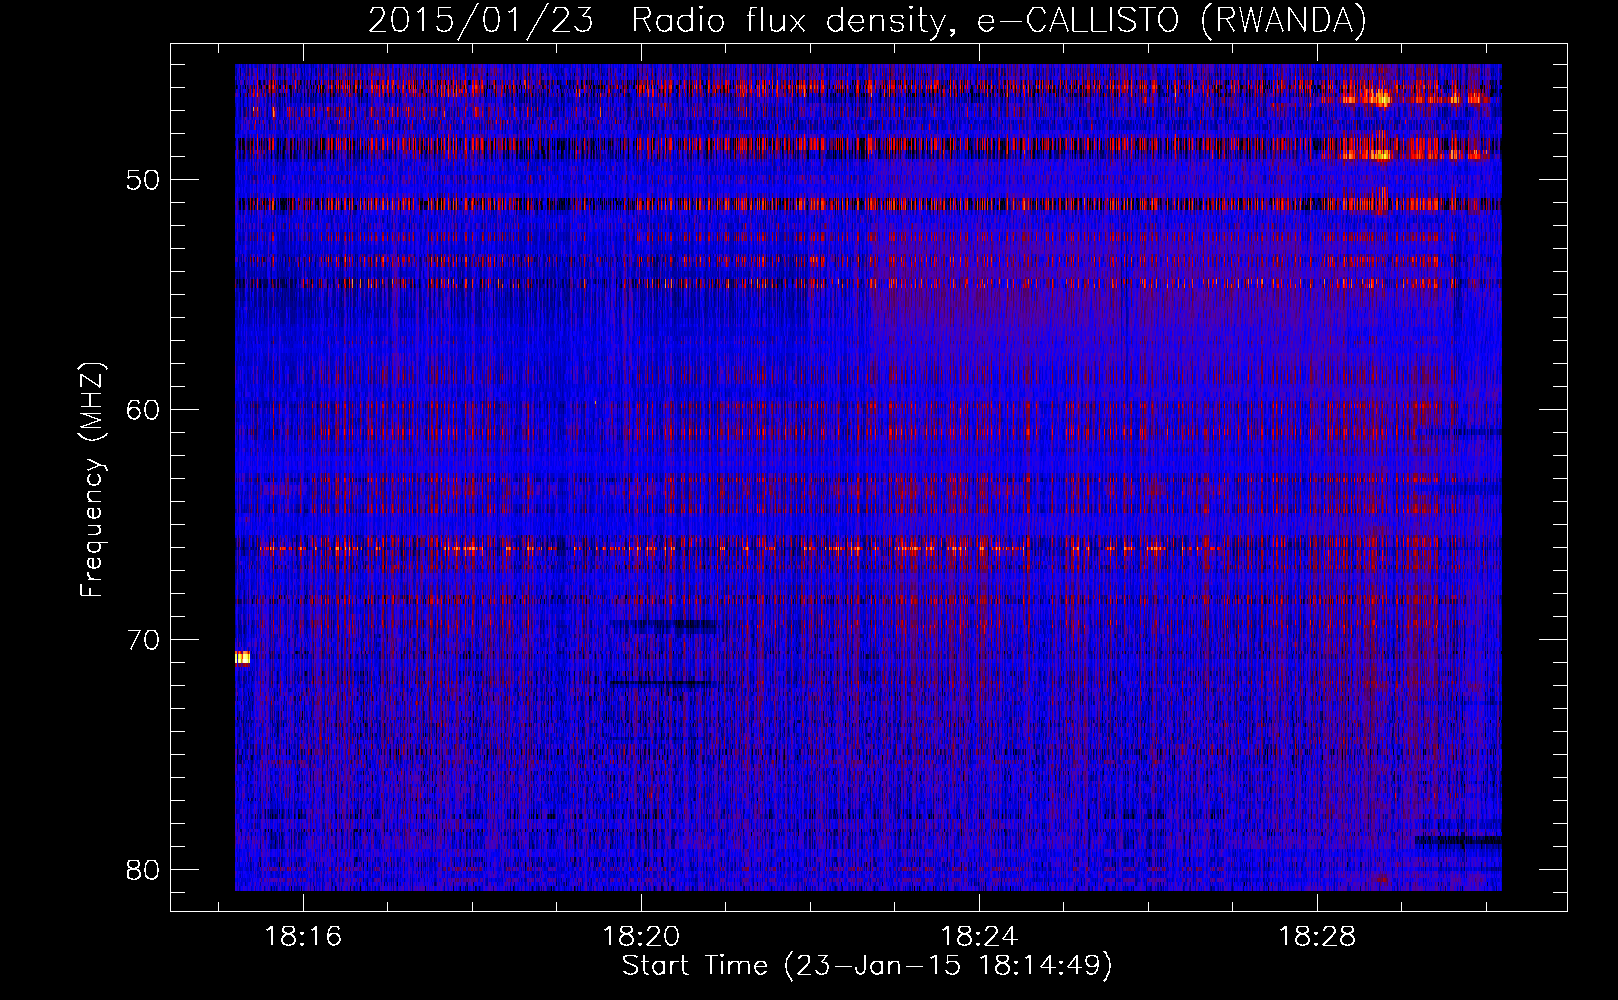Click the 50 frequency tick label
This screenshot has height=1000, width=1618.
pyautogui.click(x=144, y=180)
